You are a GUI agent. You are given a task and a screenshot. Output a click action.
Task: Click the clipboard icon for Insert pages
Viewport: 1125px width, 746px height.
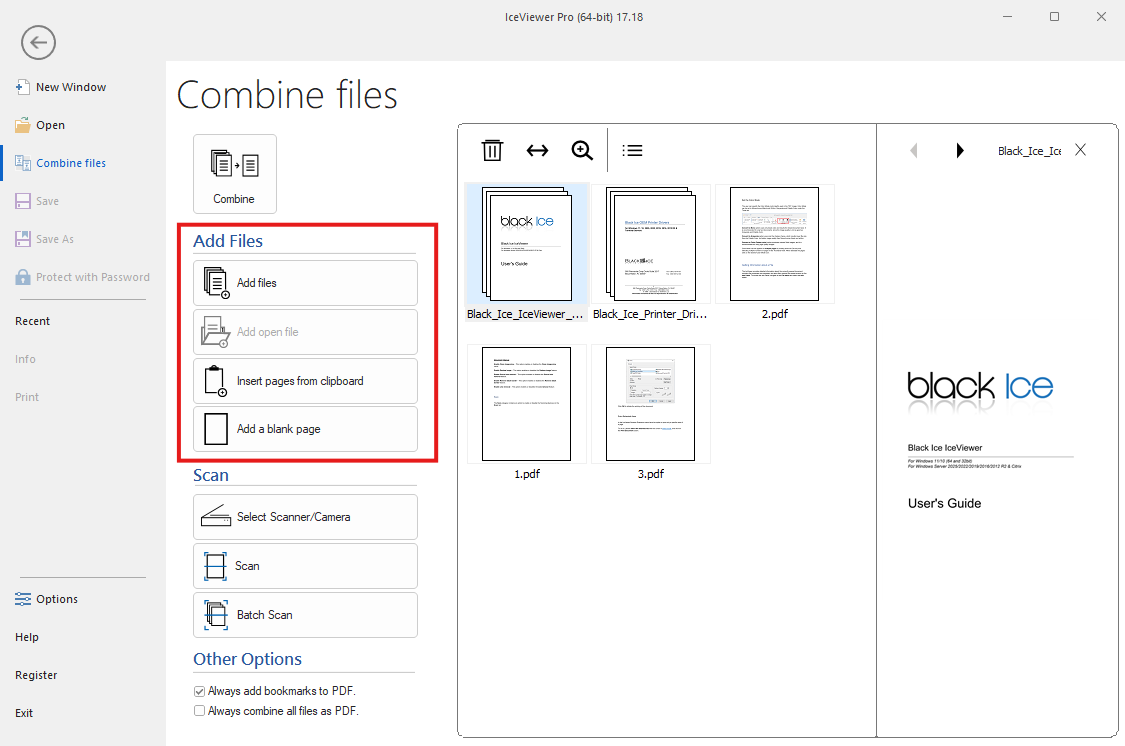click(215, 381)
